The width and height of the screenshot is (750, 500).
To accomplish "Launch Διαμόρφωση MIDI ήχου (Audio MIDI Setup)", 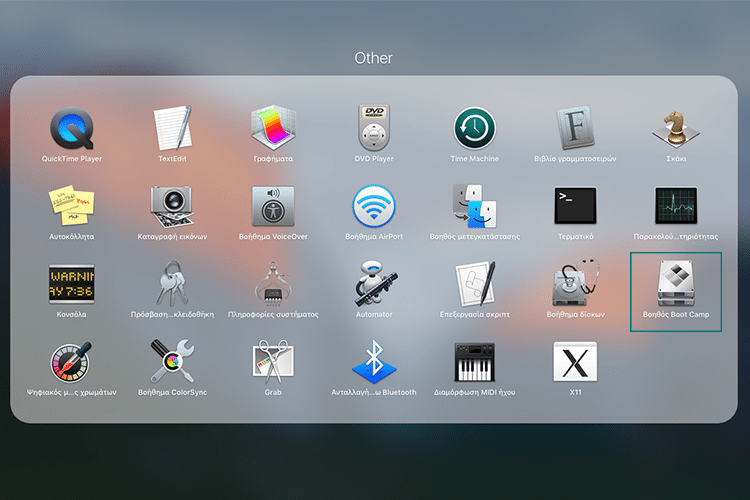I will point(474,362).
